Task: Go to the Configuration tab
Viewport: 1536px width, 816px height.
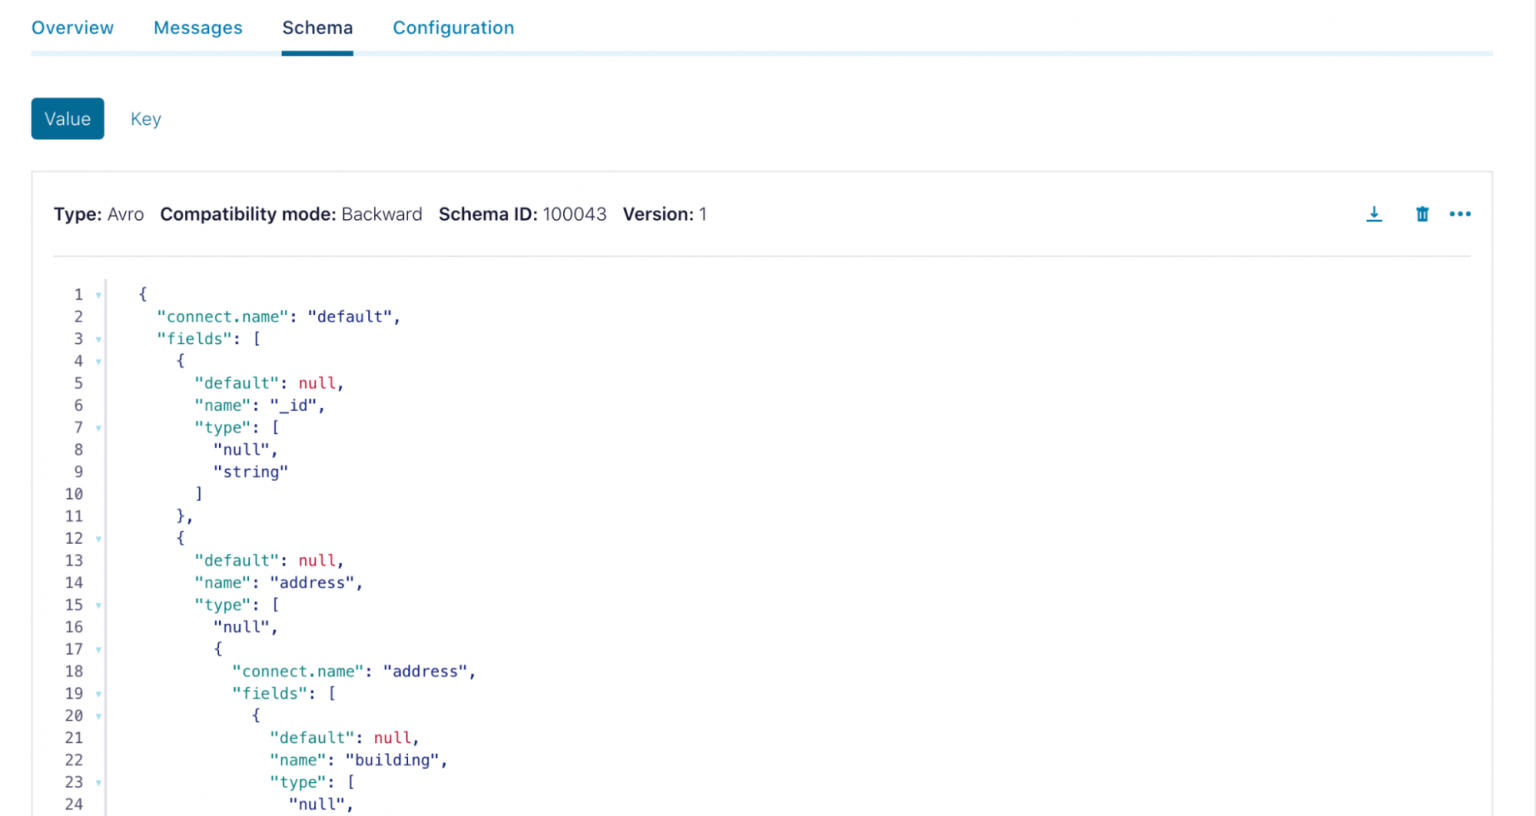Action: [453, 28]
